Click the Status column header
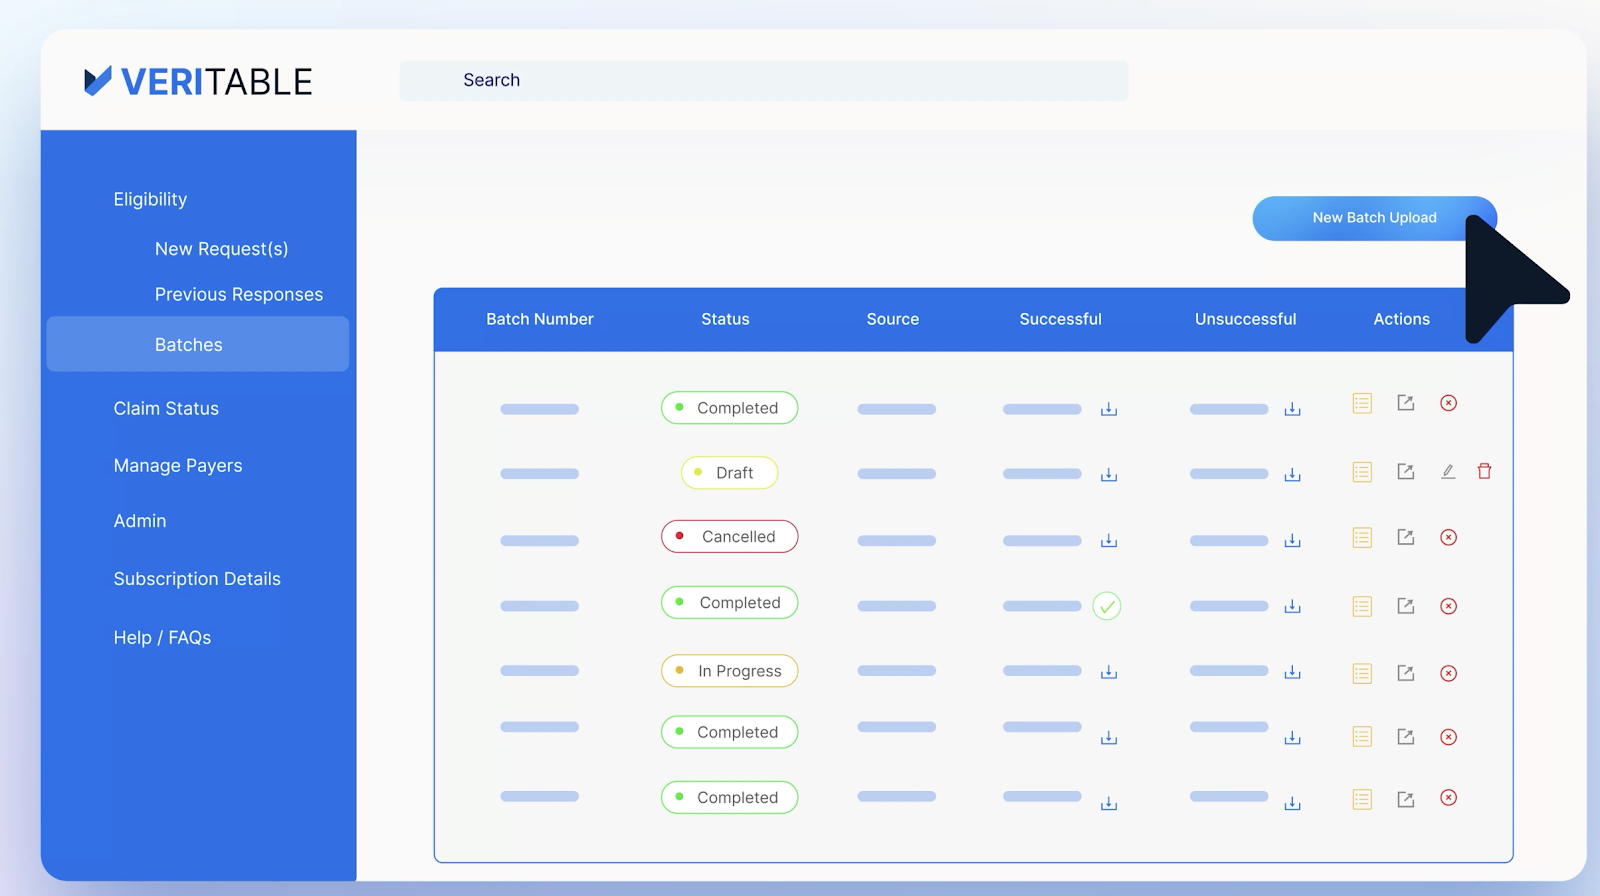Viewport: 1600px width, 896px height. click(x=725, y=319)
